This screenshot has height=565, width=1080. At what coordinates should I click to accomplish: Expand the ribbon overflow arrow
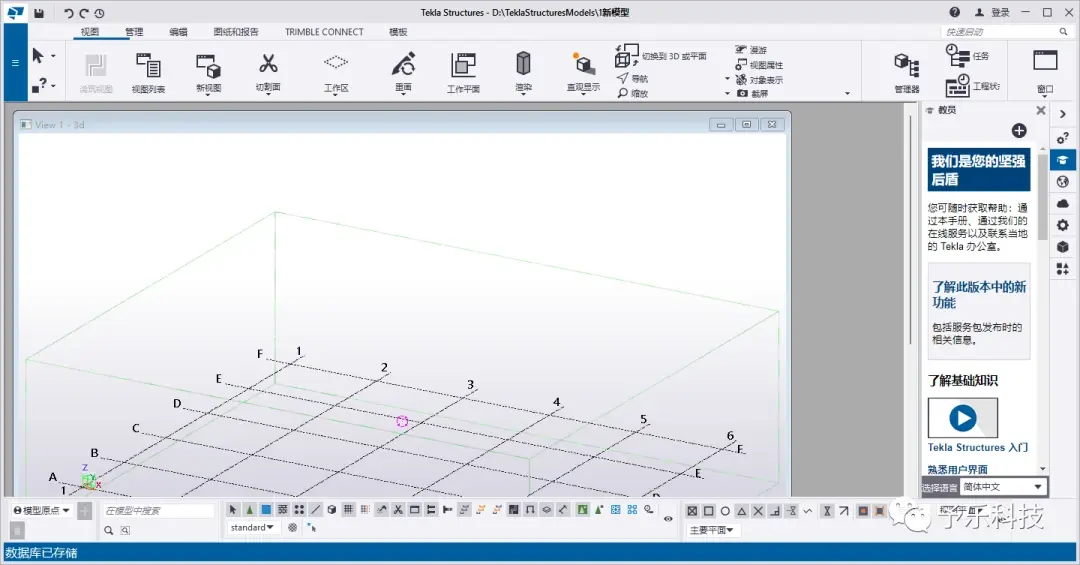(847, 93)
